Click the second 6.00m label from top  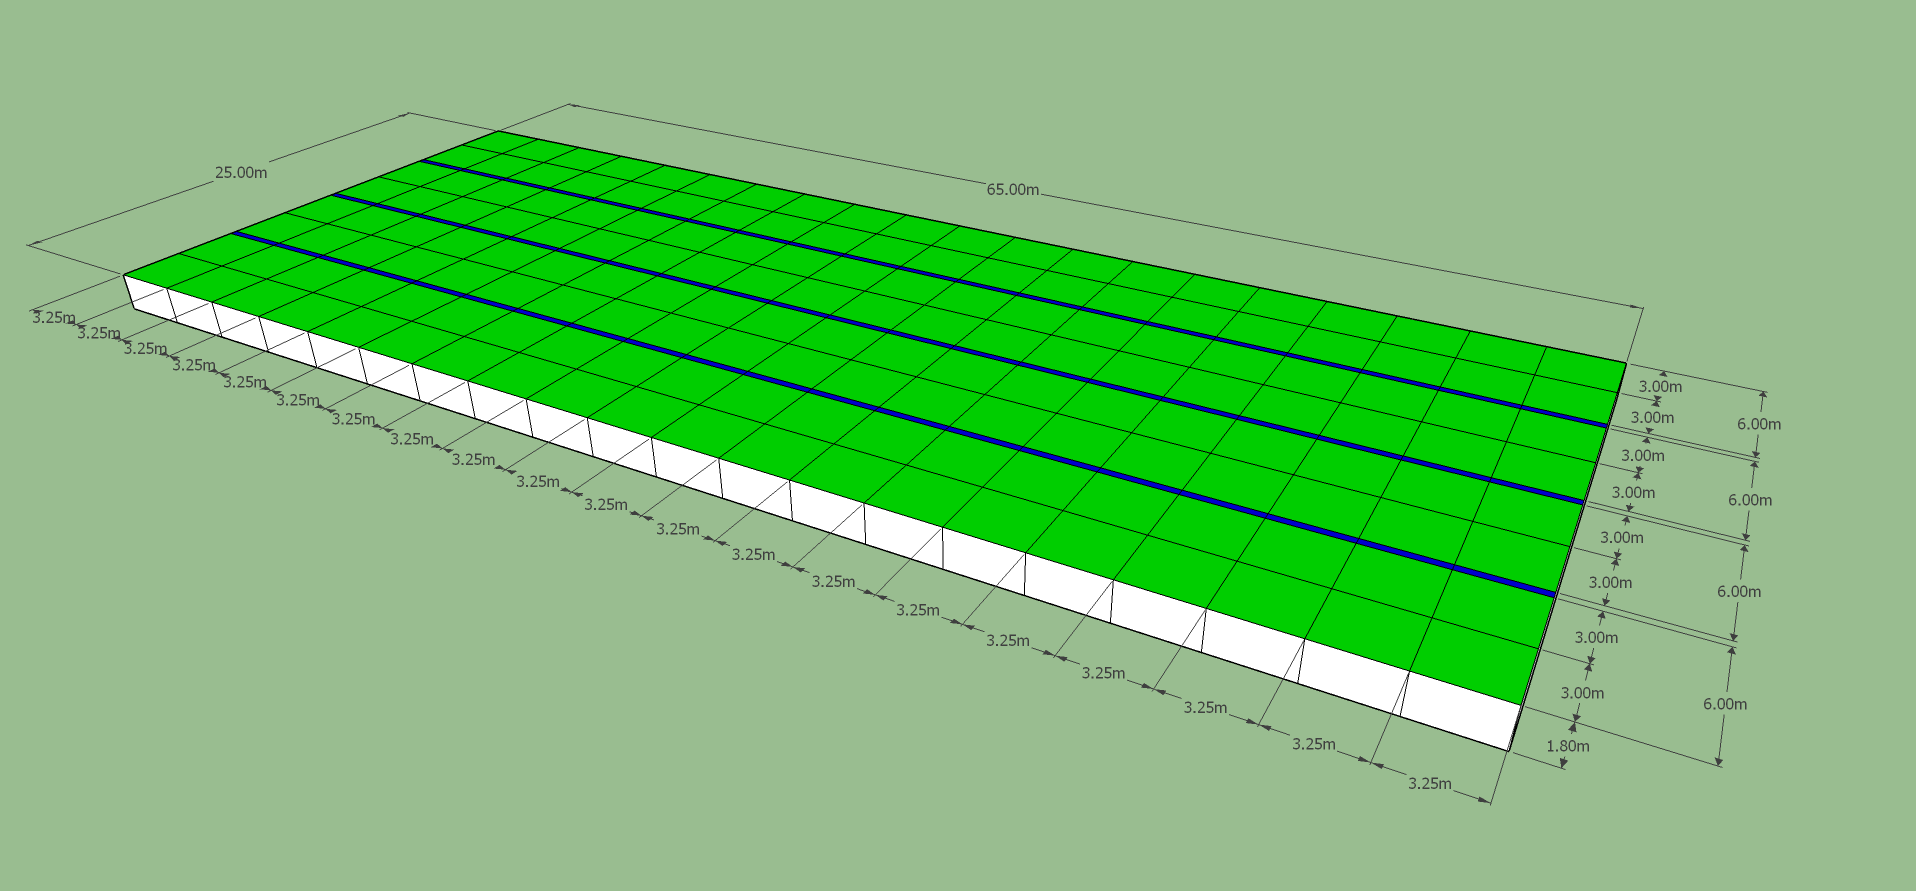[1749, 500]
